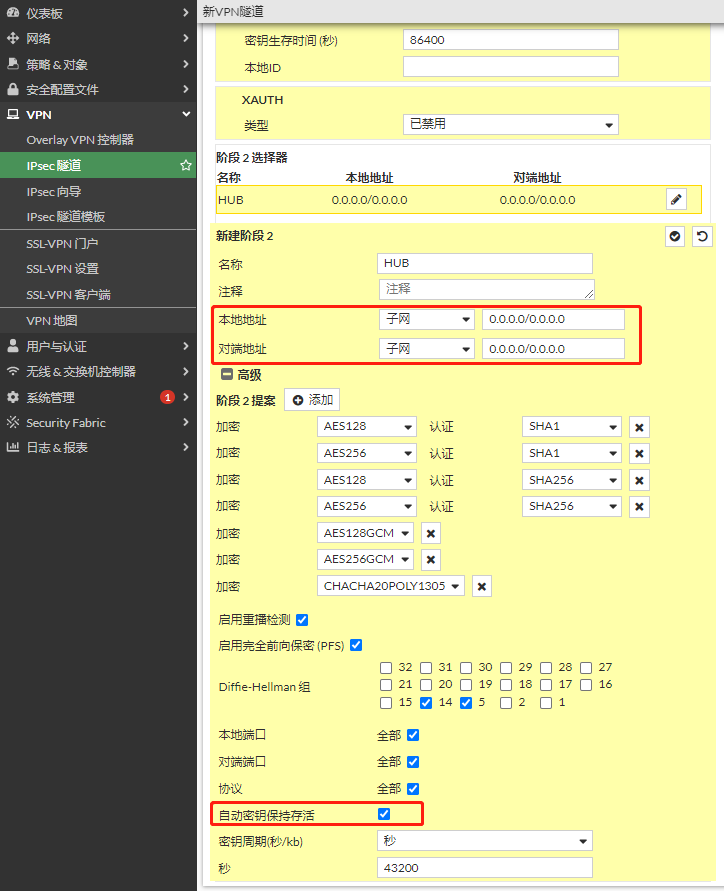This screenshot has width=724, height=891.
Task: Open the AES128GCM encryption dropdown
Action: 365,533
